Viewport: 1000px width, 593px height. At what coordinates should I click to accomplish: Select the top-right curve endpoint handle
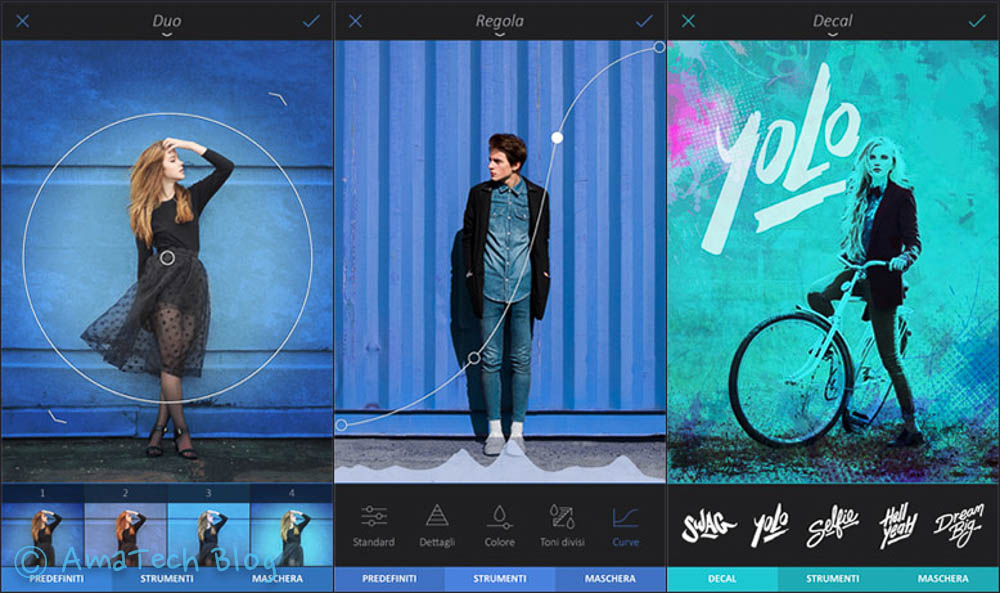(659, 47)
